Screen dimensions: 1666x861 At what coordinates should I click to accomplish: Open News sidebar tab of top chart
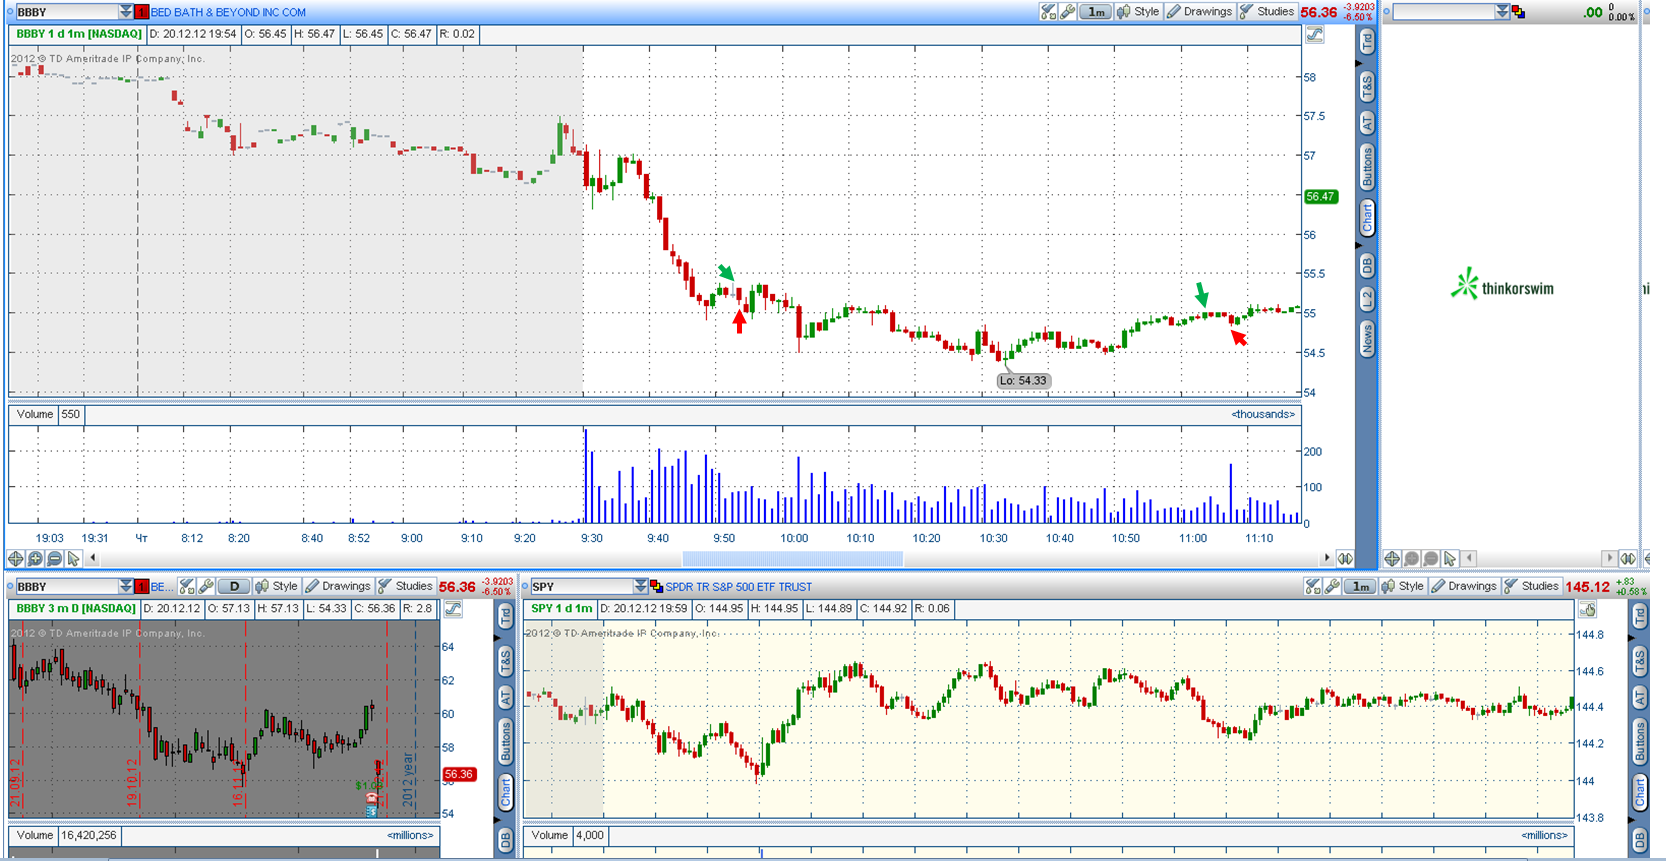(1367, 339)
